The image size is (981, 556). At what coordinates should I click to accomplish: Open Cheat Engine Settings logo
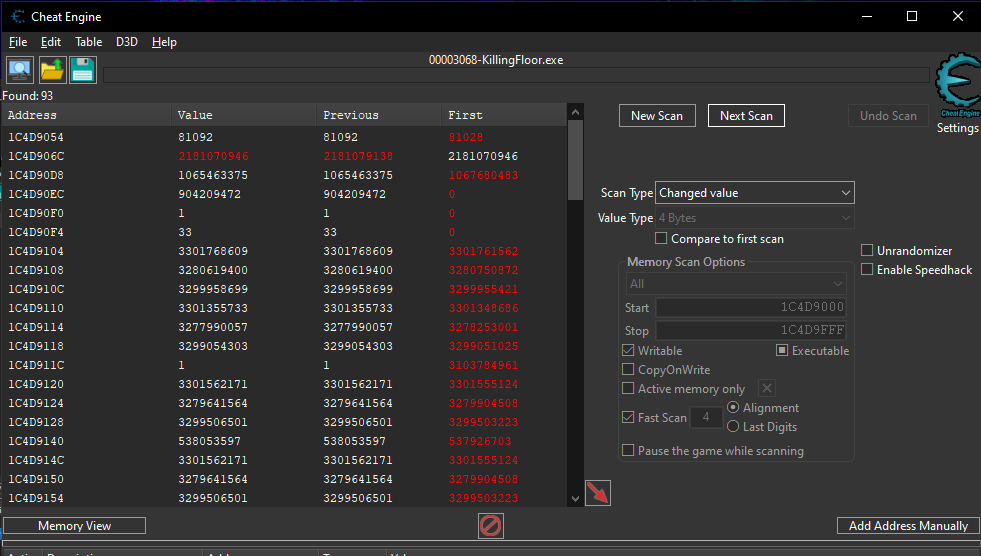click(956, 84)
